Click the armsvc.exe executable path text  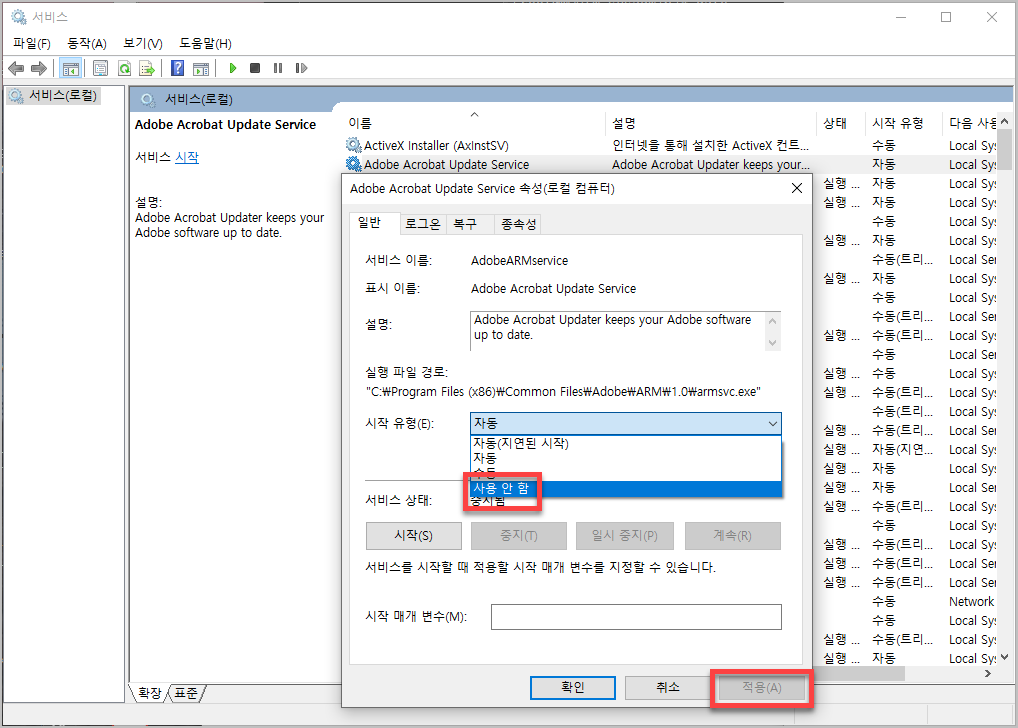563,392
